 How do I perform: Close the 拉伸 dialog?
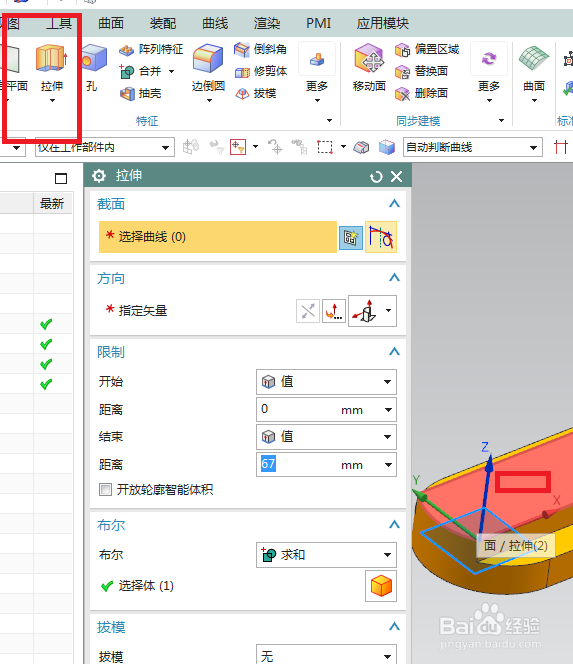click(x=396, y=177)
